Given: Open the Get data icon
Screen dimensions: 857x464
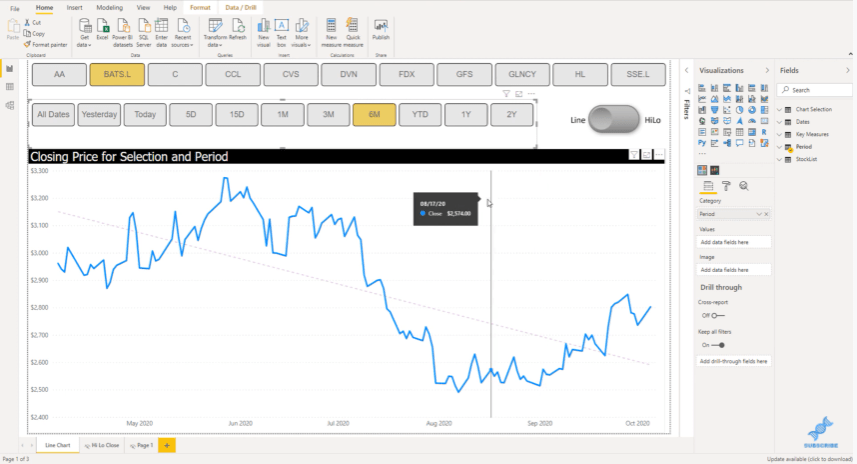Looking at the screenshot, I should (x=85, y=26).
